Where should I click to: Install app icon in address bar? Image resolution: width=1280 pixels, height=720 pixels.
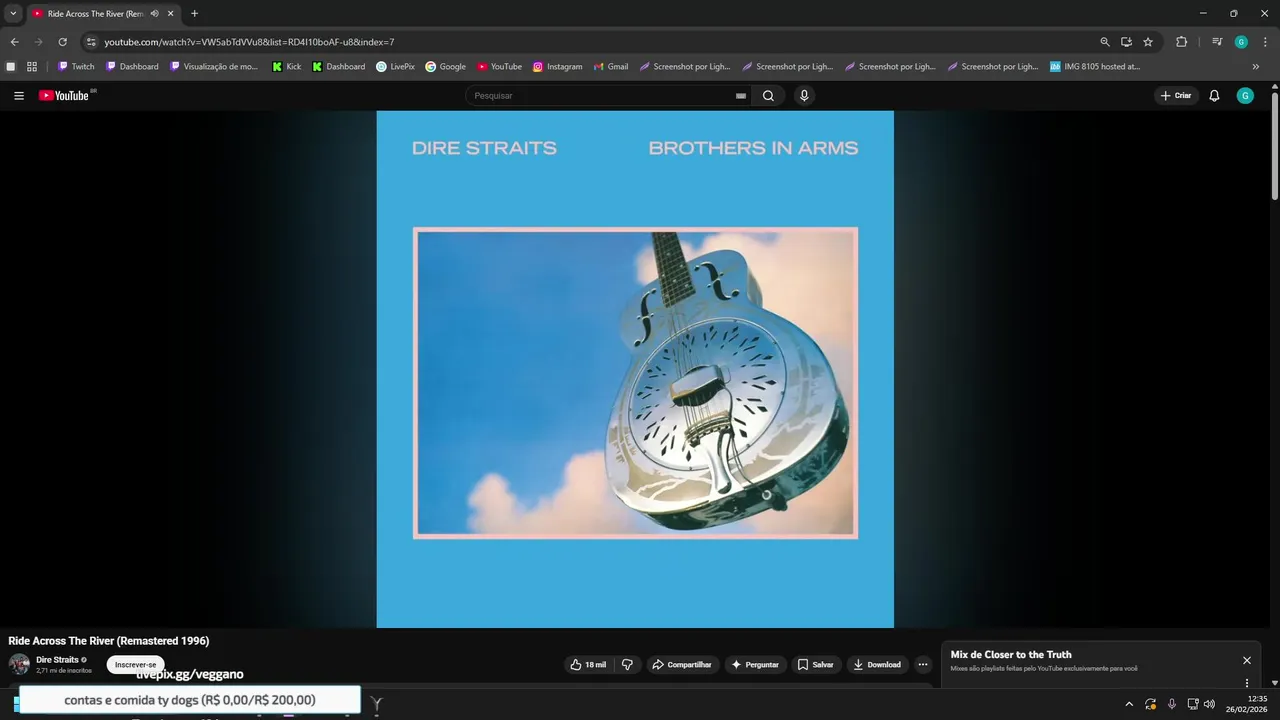click(x=1126, y=42)
